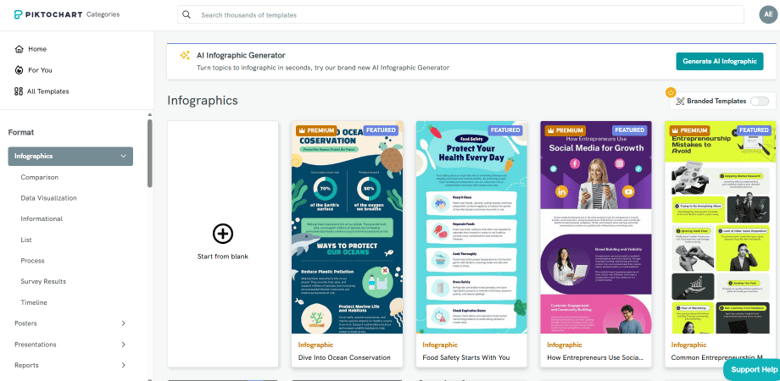Click the For You icon
This screenshot has width=780, height=381.
tap(19, 70)
